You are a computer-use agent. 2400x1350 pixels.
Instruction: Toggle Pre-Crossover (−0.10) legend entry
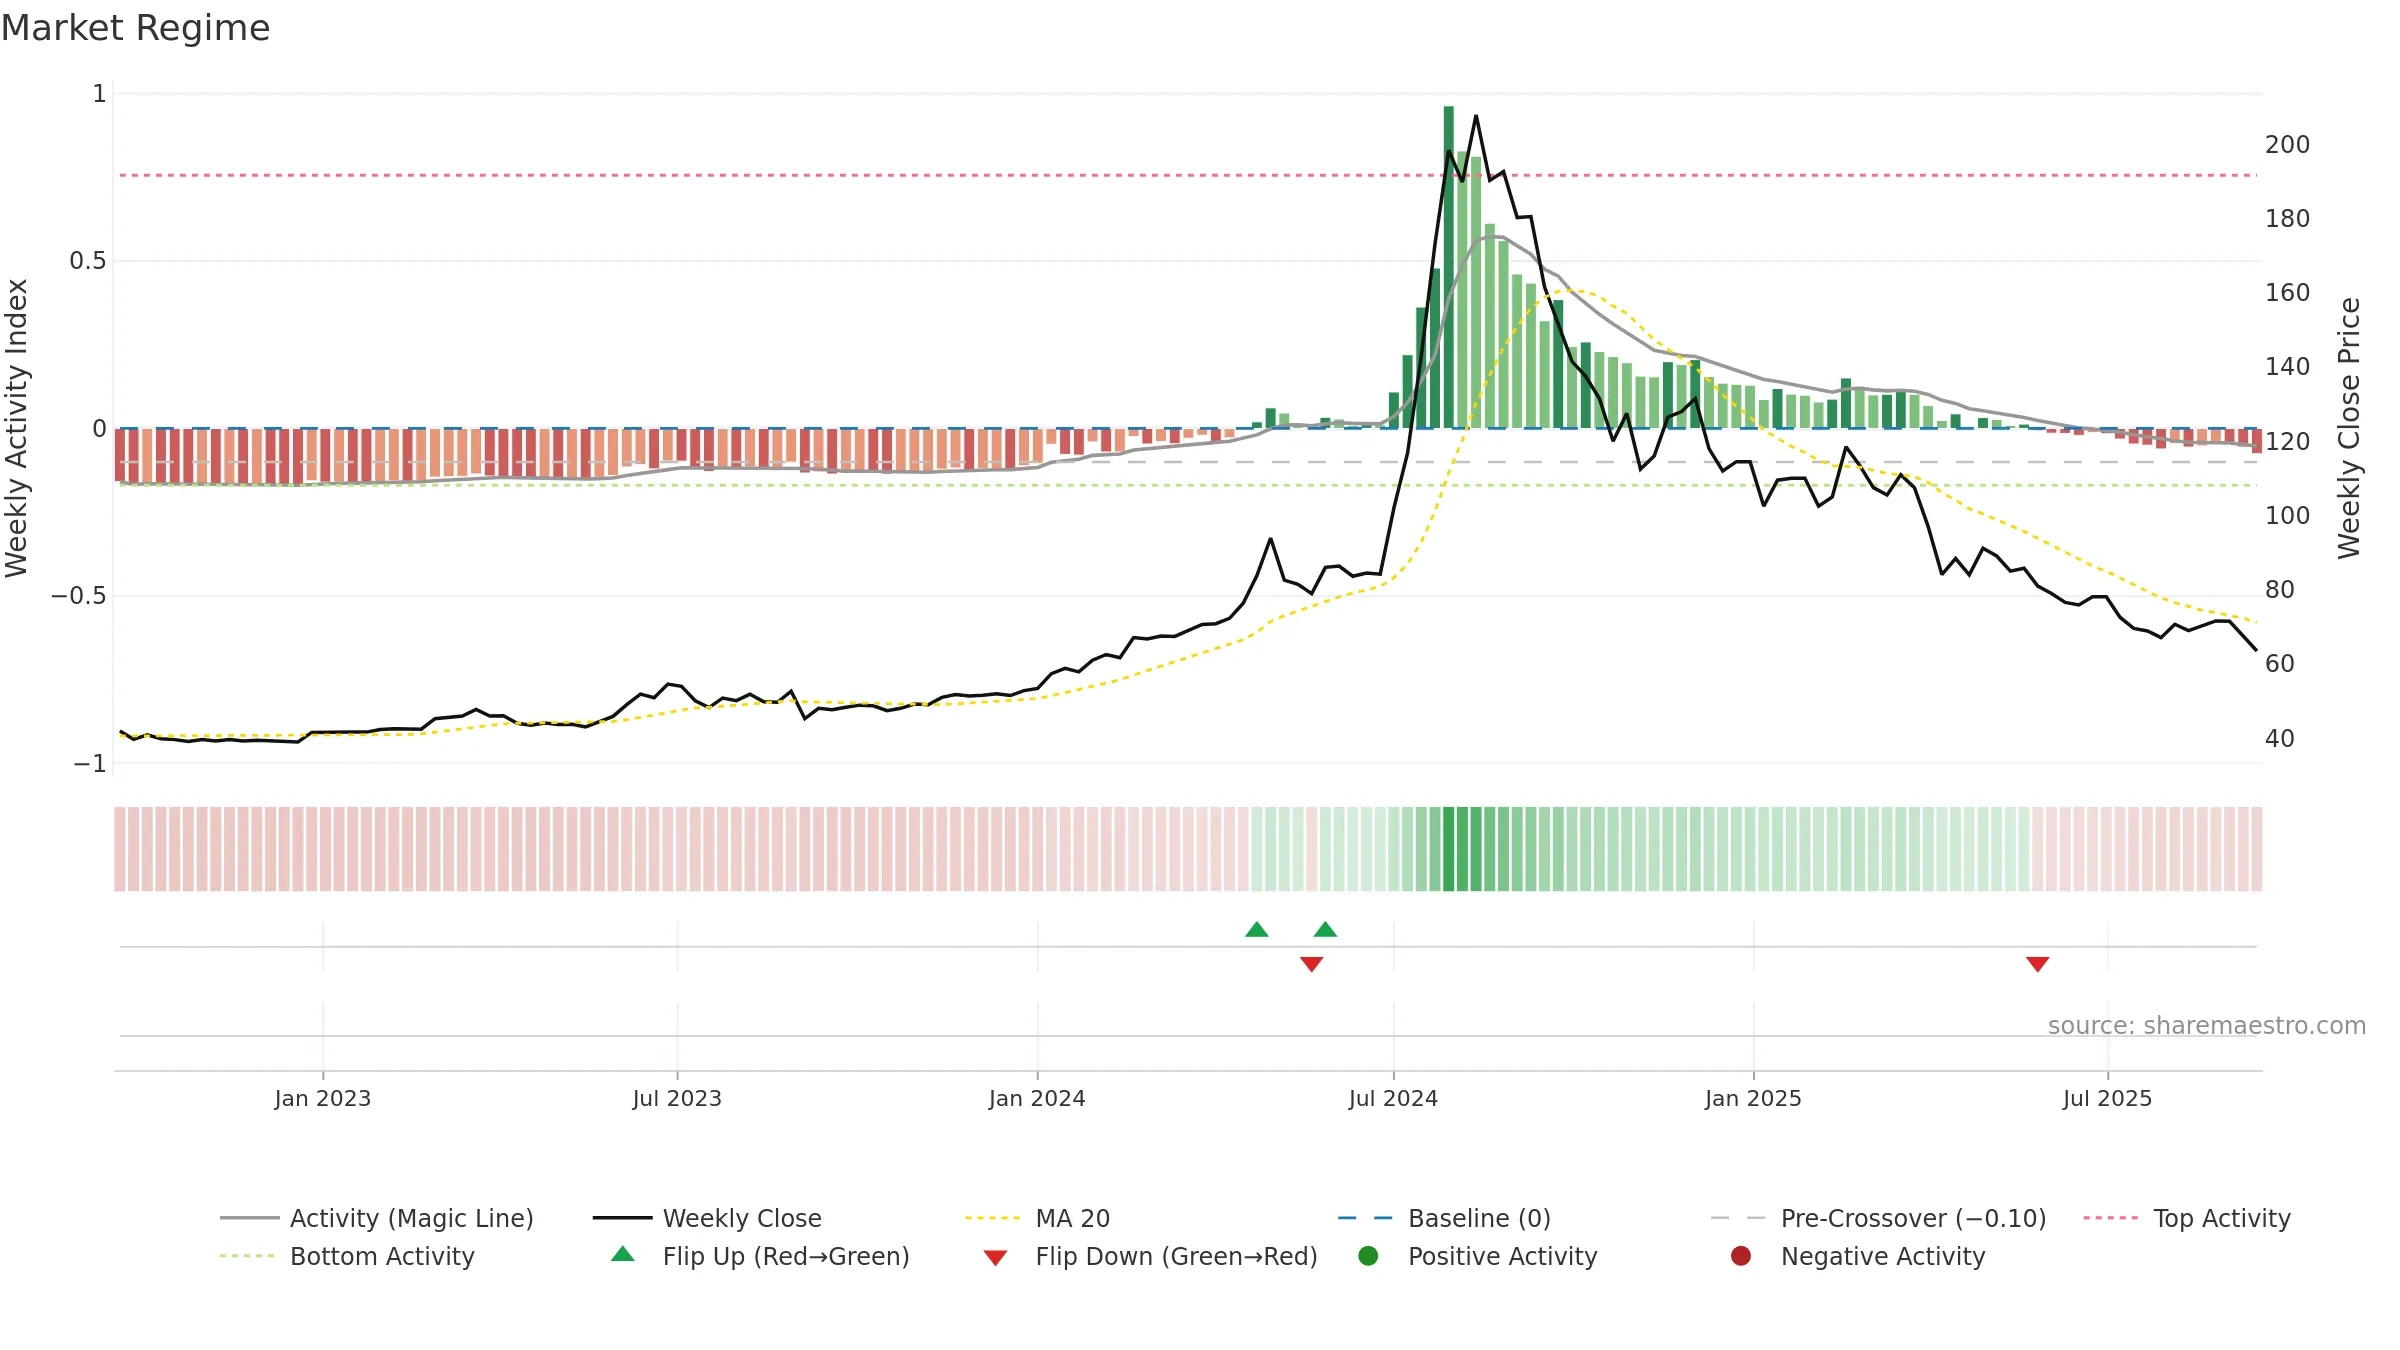[x=1878, y=1218]
